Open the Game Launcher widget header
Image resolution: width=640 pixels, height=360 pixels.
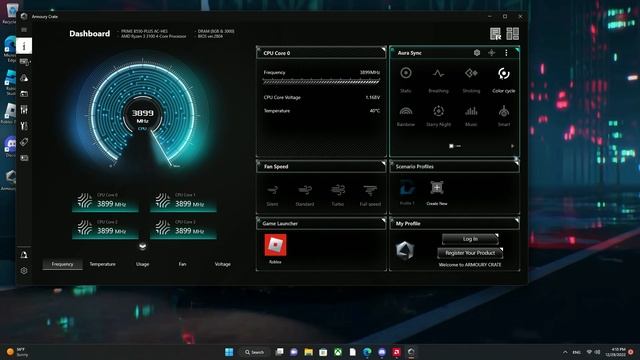pos(321,224)
